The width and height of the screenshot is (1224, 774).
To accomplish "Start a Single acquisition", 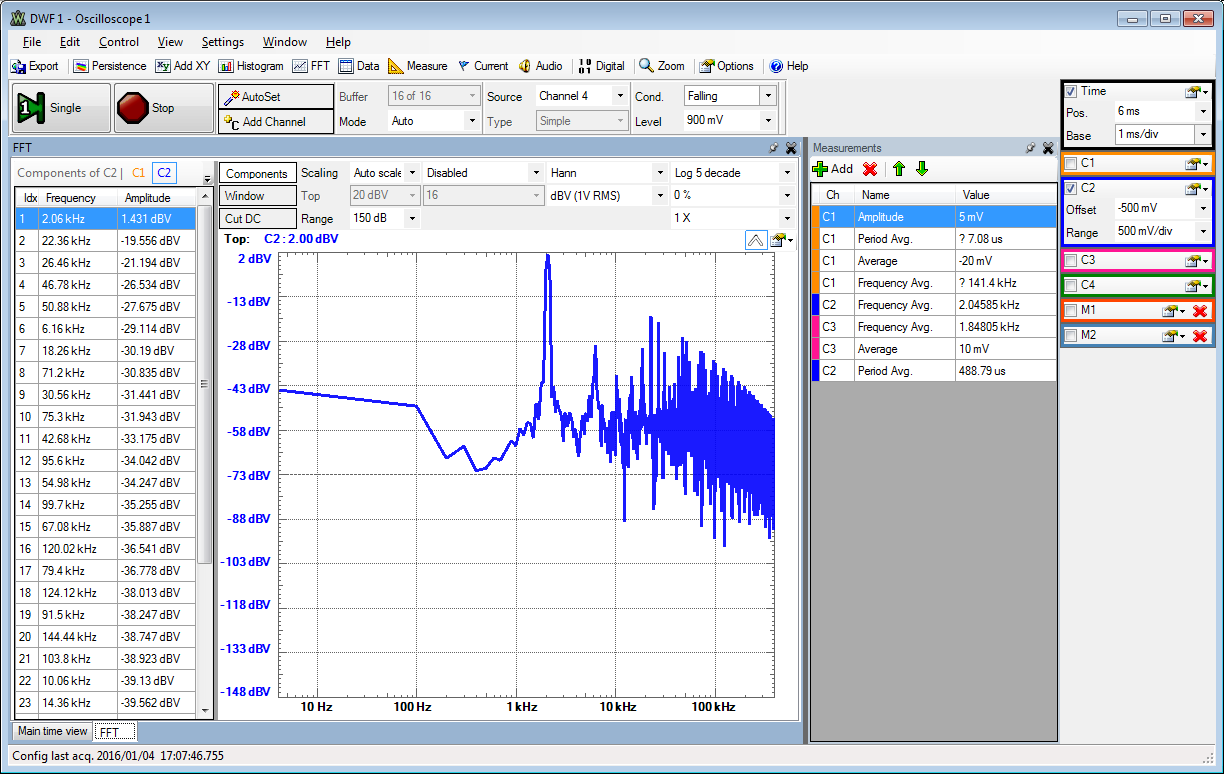I will tap(60, 108).
